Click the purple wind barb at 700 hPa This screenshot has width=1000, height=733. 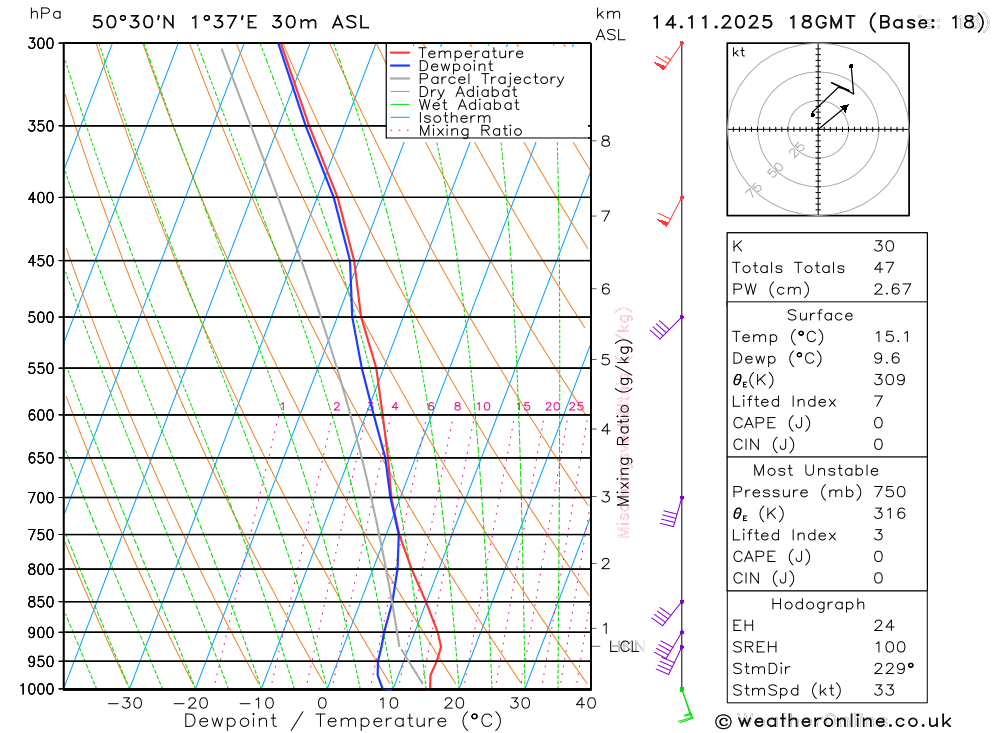672,512
